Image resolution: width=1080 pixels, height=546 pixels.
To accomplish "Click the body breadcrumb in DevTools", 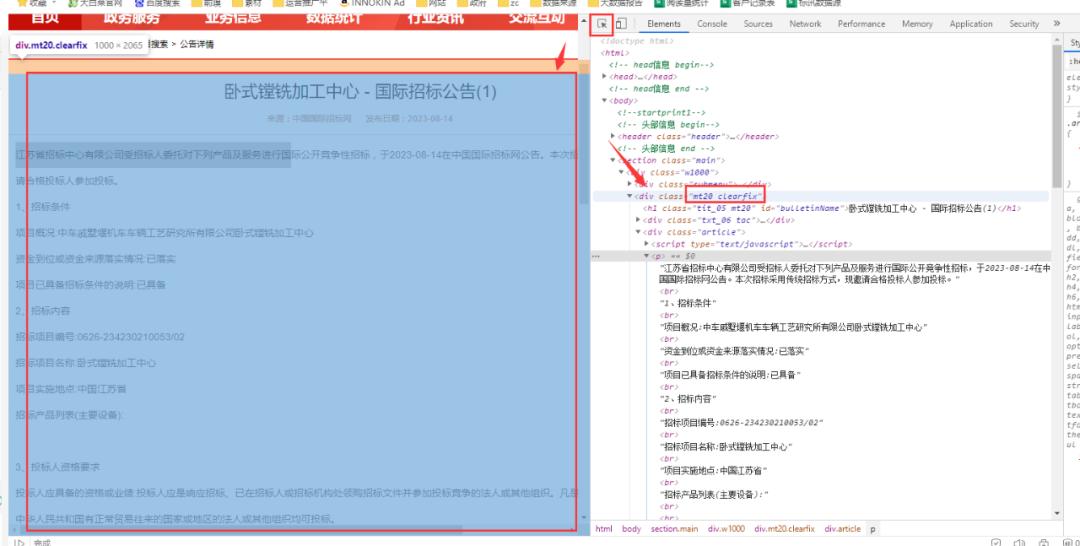I will tap(632, 529).
